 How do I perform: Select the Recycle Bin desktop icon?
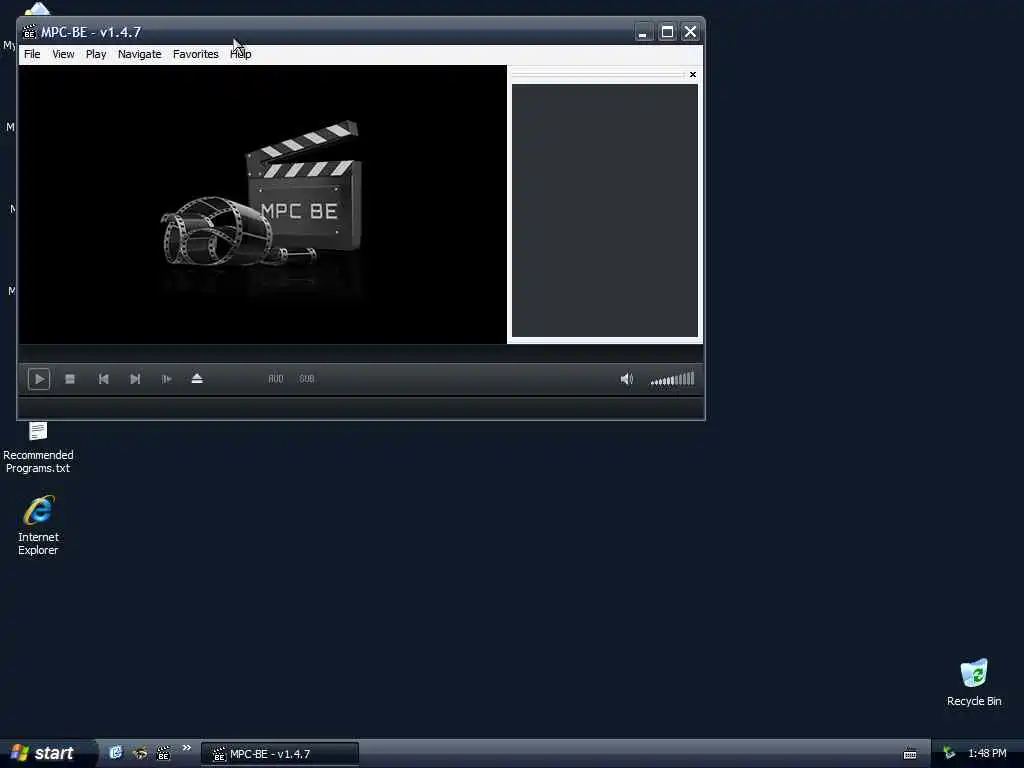coord(974,682)
